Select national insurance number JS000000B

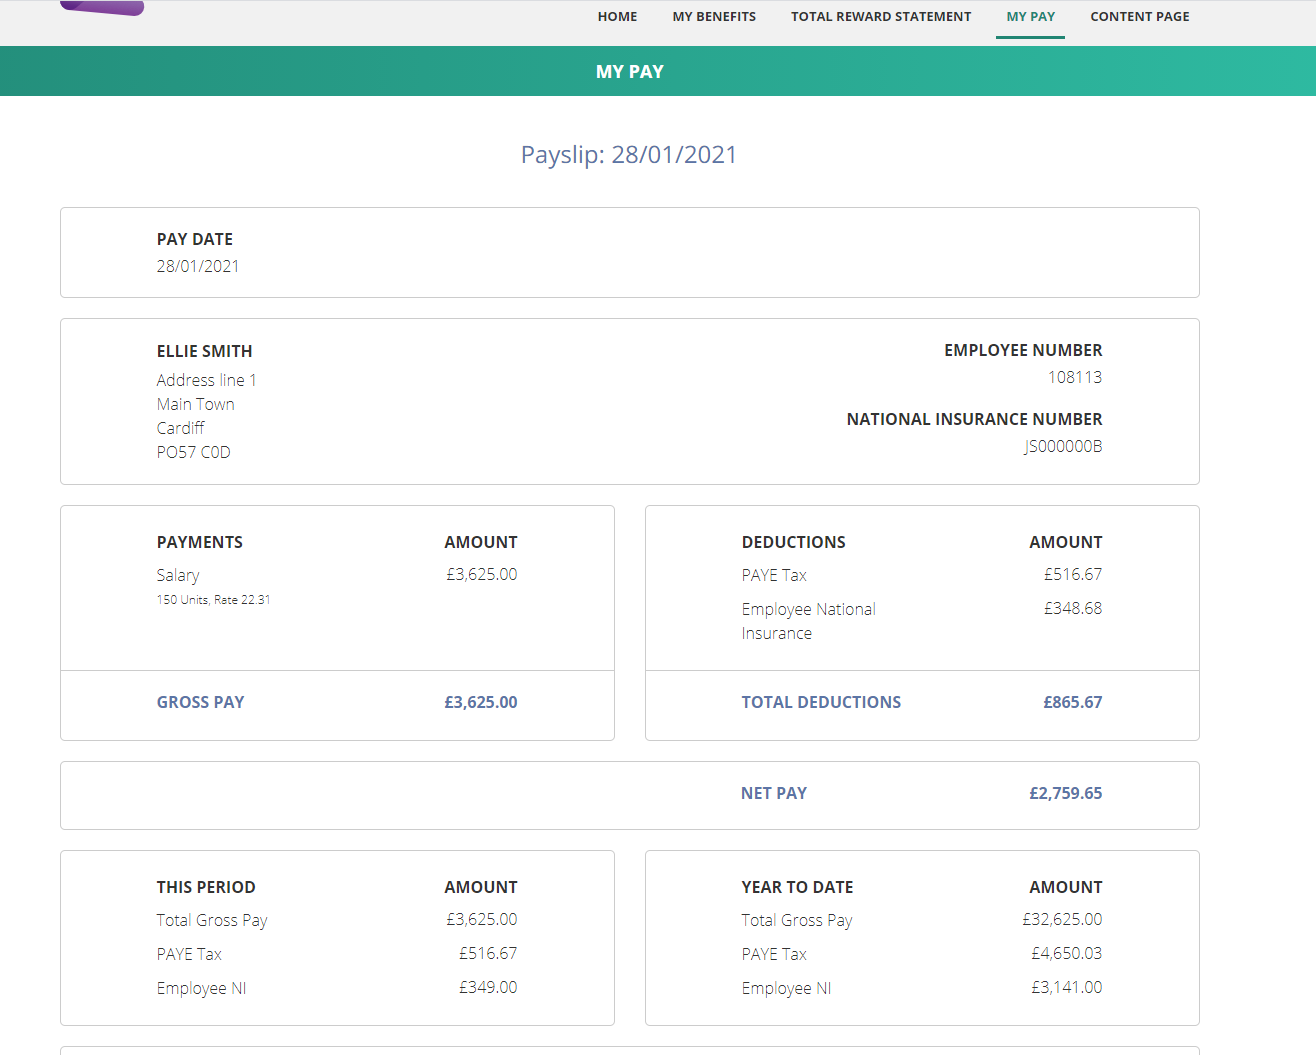click(x=1063, y=446)
